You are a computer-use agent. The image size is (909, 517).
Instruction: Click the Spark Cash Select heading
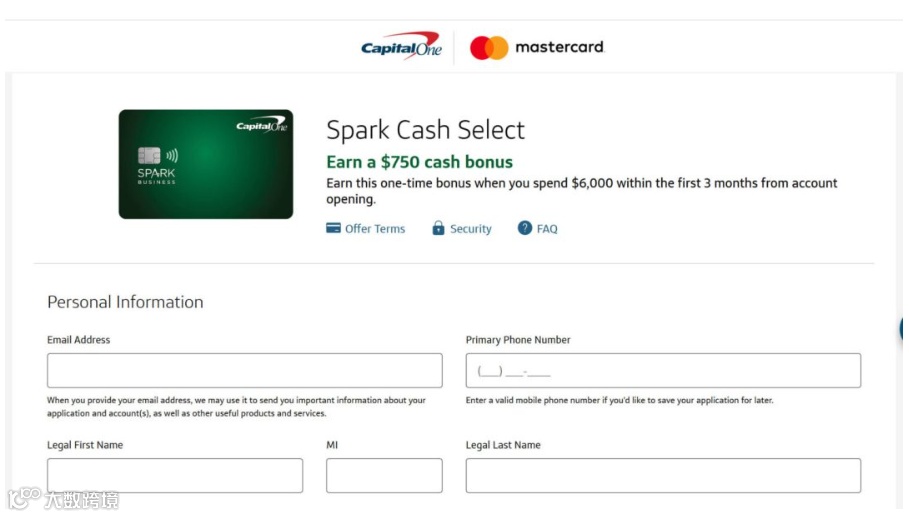click(x=425, y=130)
